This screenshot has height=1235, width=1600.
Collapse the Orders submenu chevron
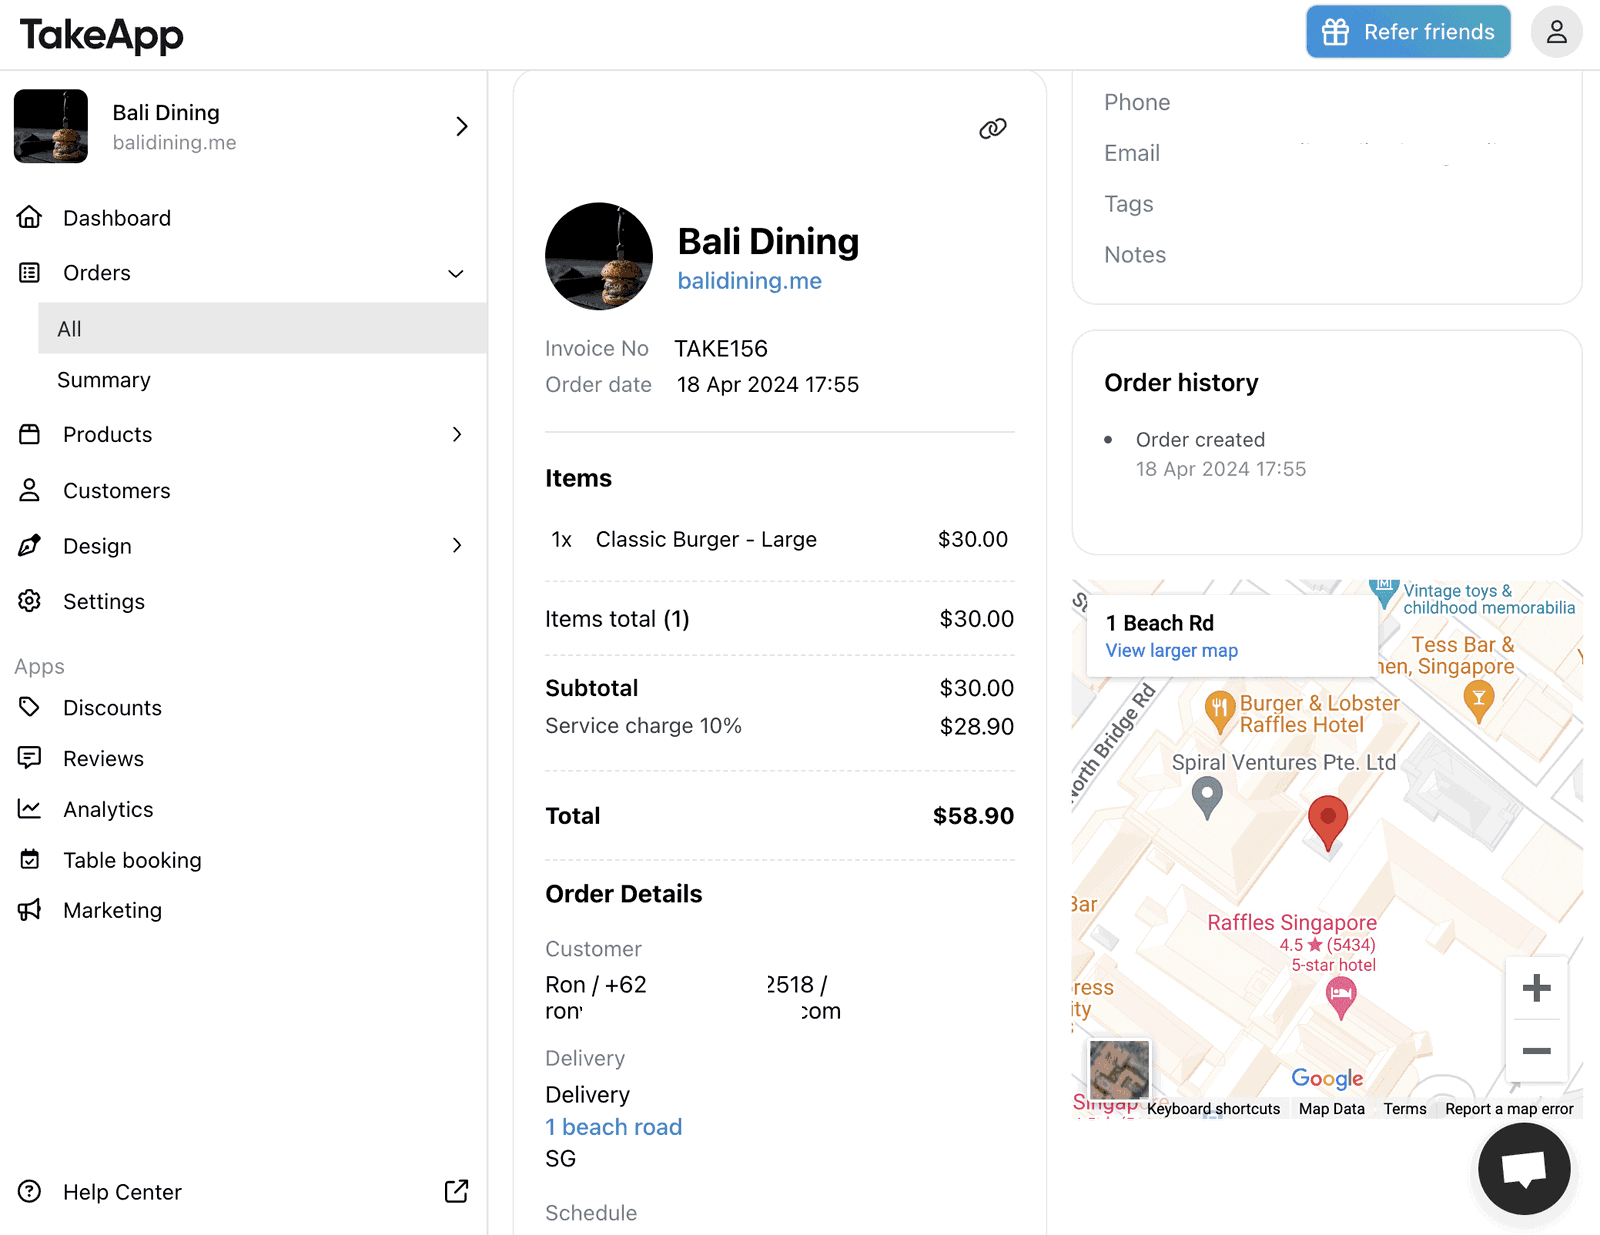pyautogui.click(x=456, y=273)
